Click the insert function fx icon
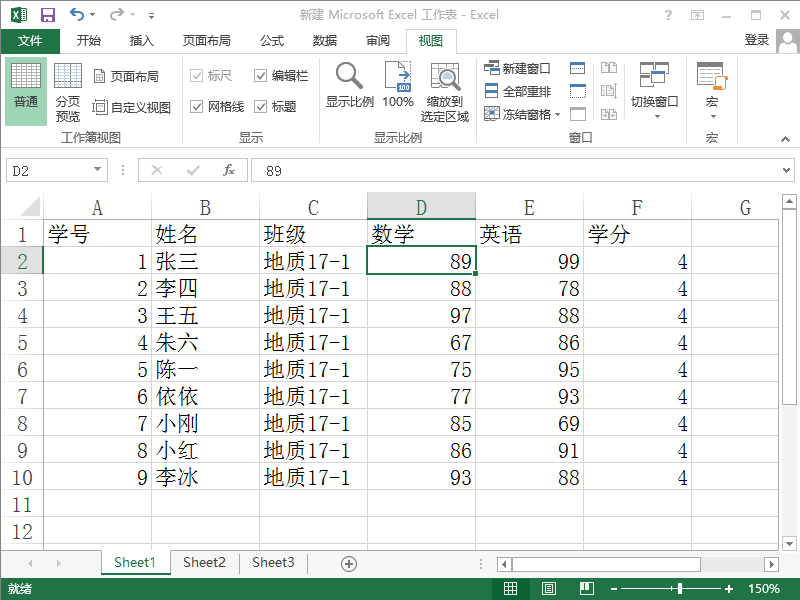The height and width of the screenshot is (600, 800). [x=229, y=170]
